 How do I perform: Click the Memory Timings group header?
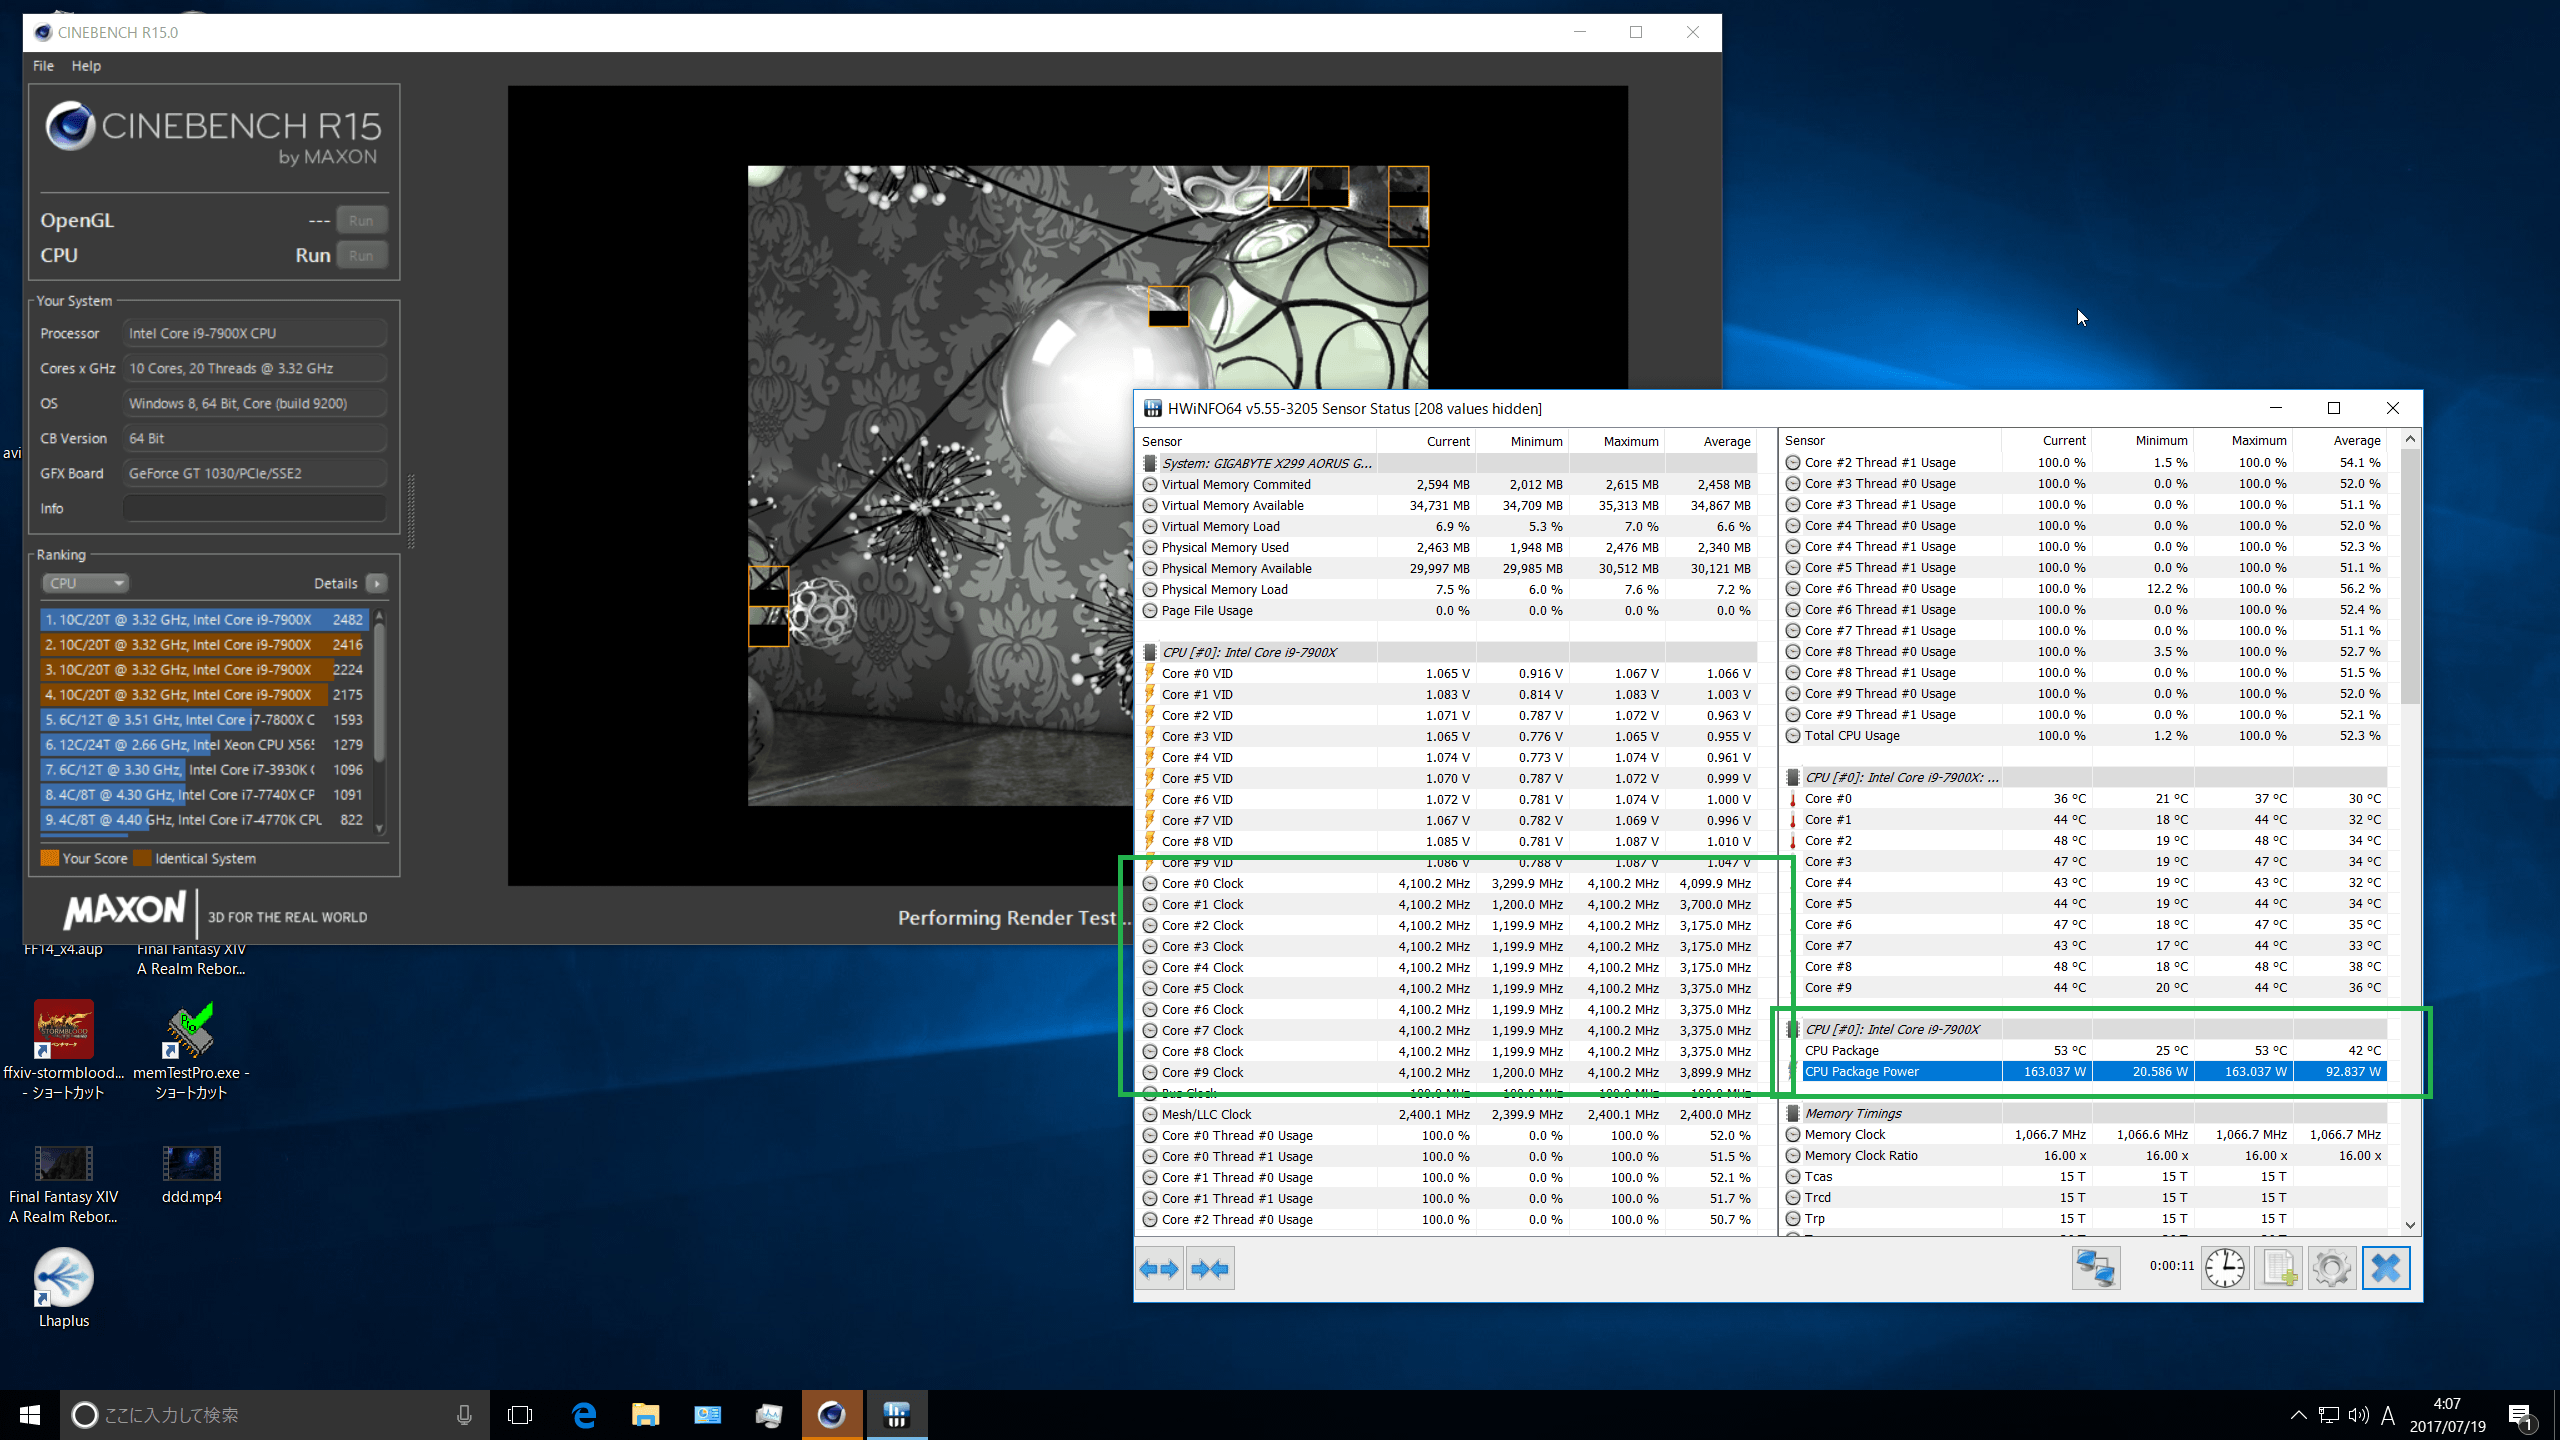[2086, 1113]
